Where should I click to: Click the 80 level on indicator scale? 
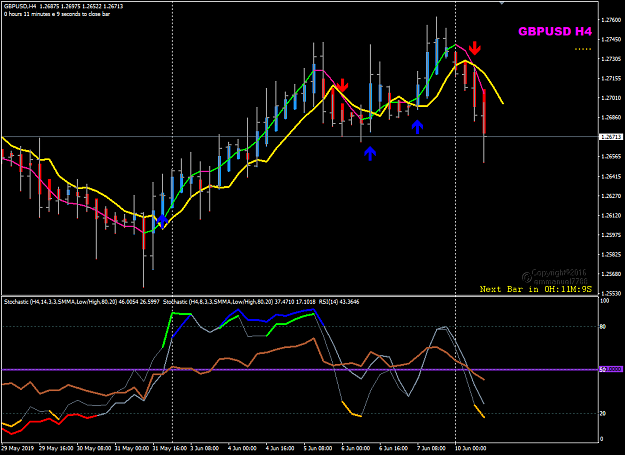[603, 327]
